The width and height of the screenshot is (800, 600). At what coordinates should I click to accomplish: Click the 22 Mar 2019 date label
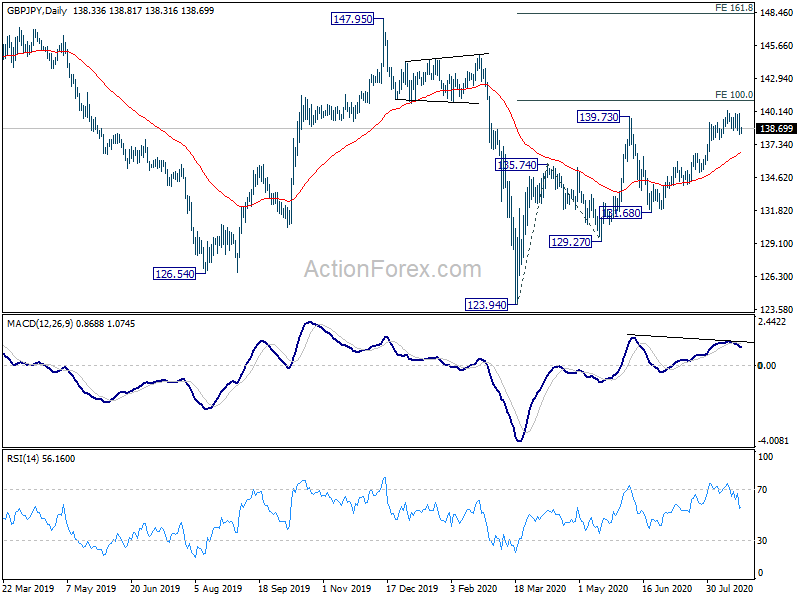tap(28, 589)
